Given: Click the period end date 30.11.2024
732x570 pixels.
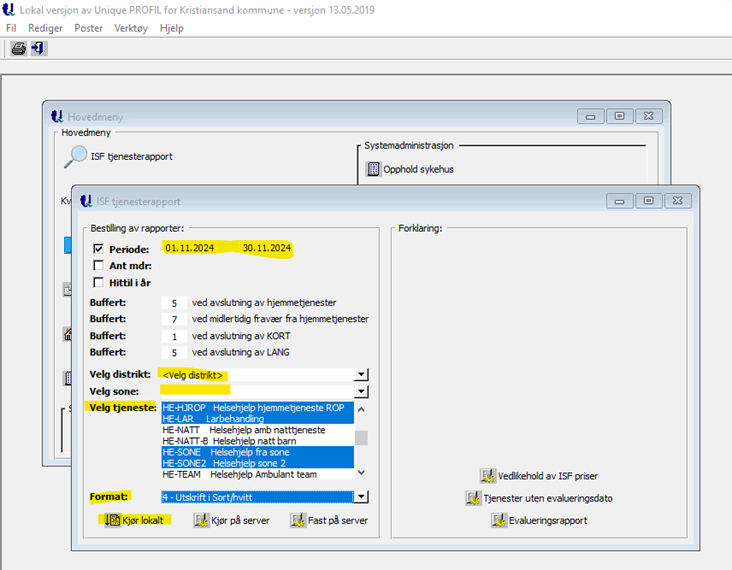Looking at the screenshot, I should click(267, 248).
